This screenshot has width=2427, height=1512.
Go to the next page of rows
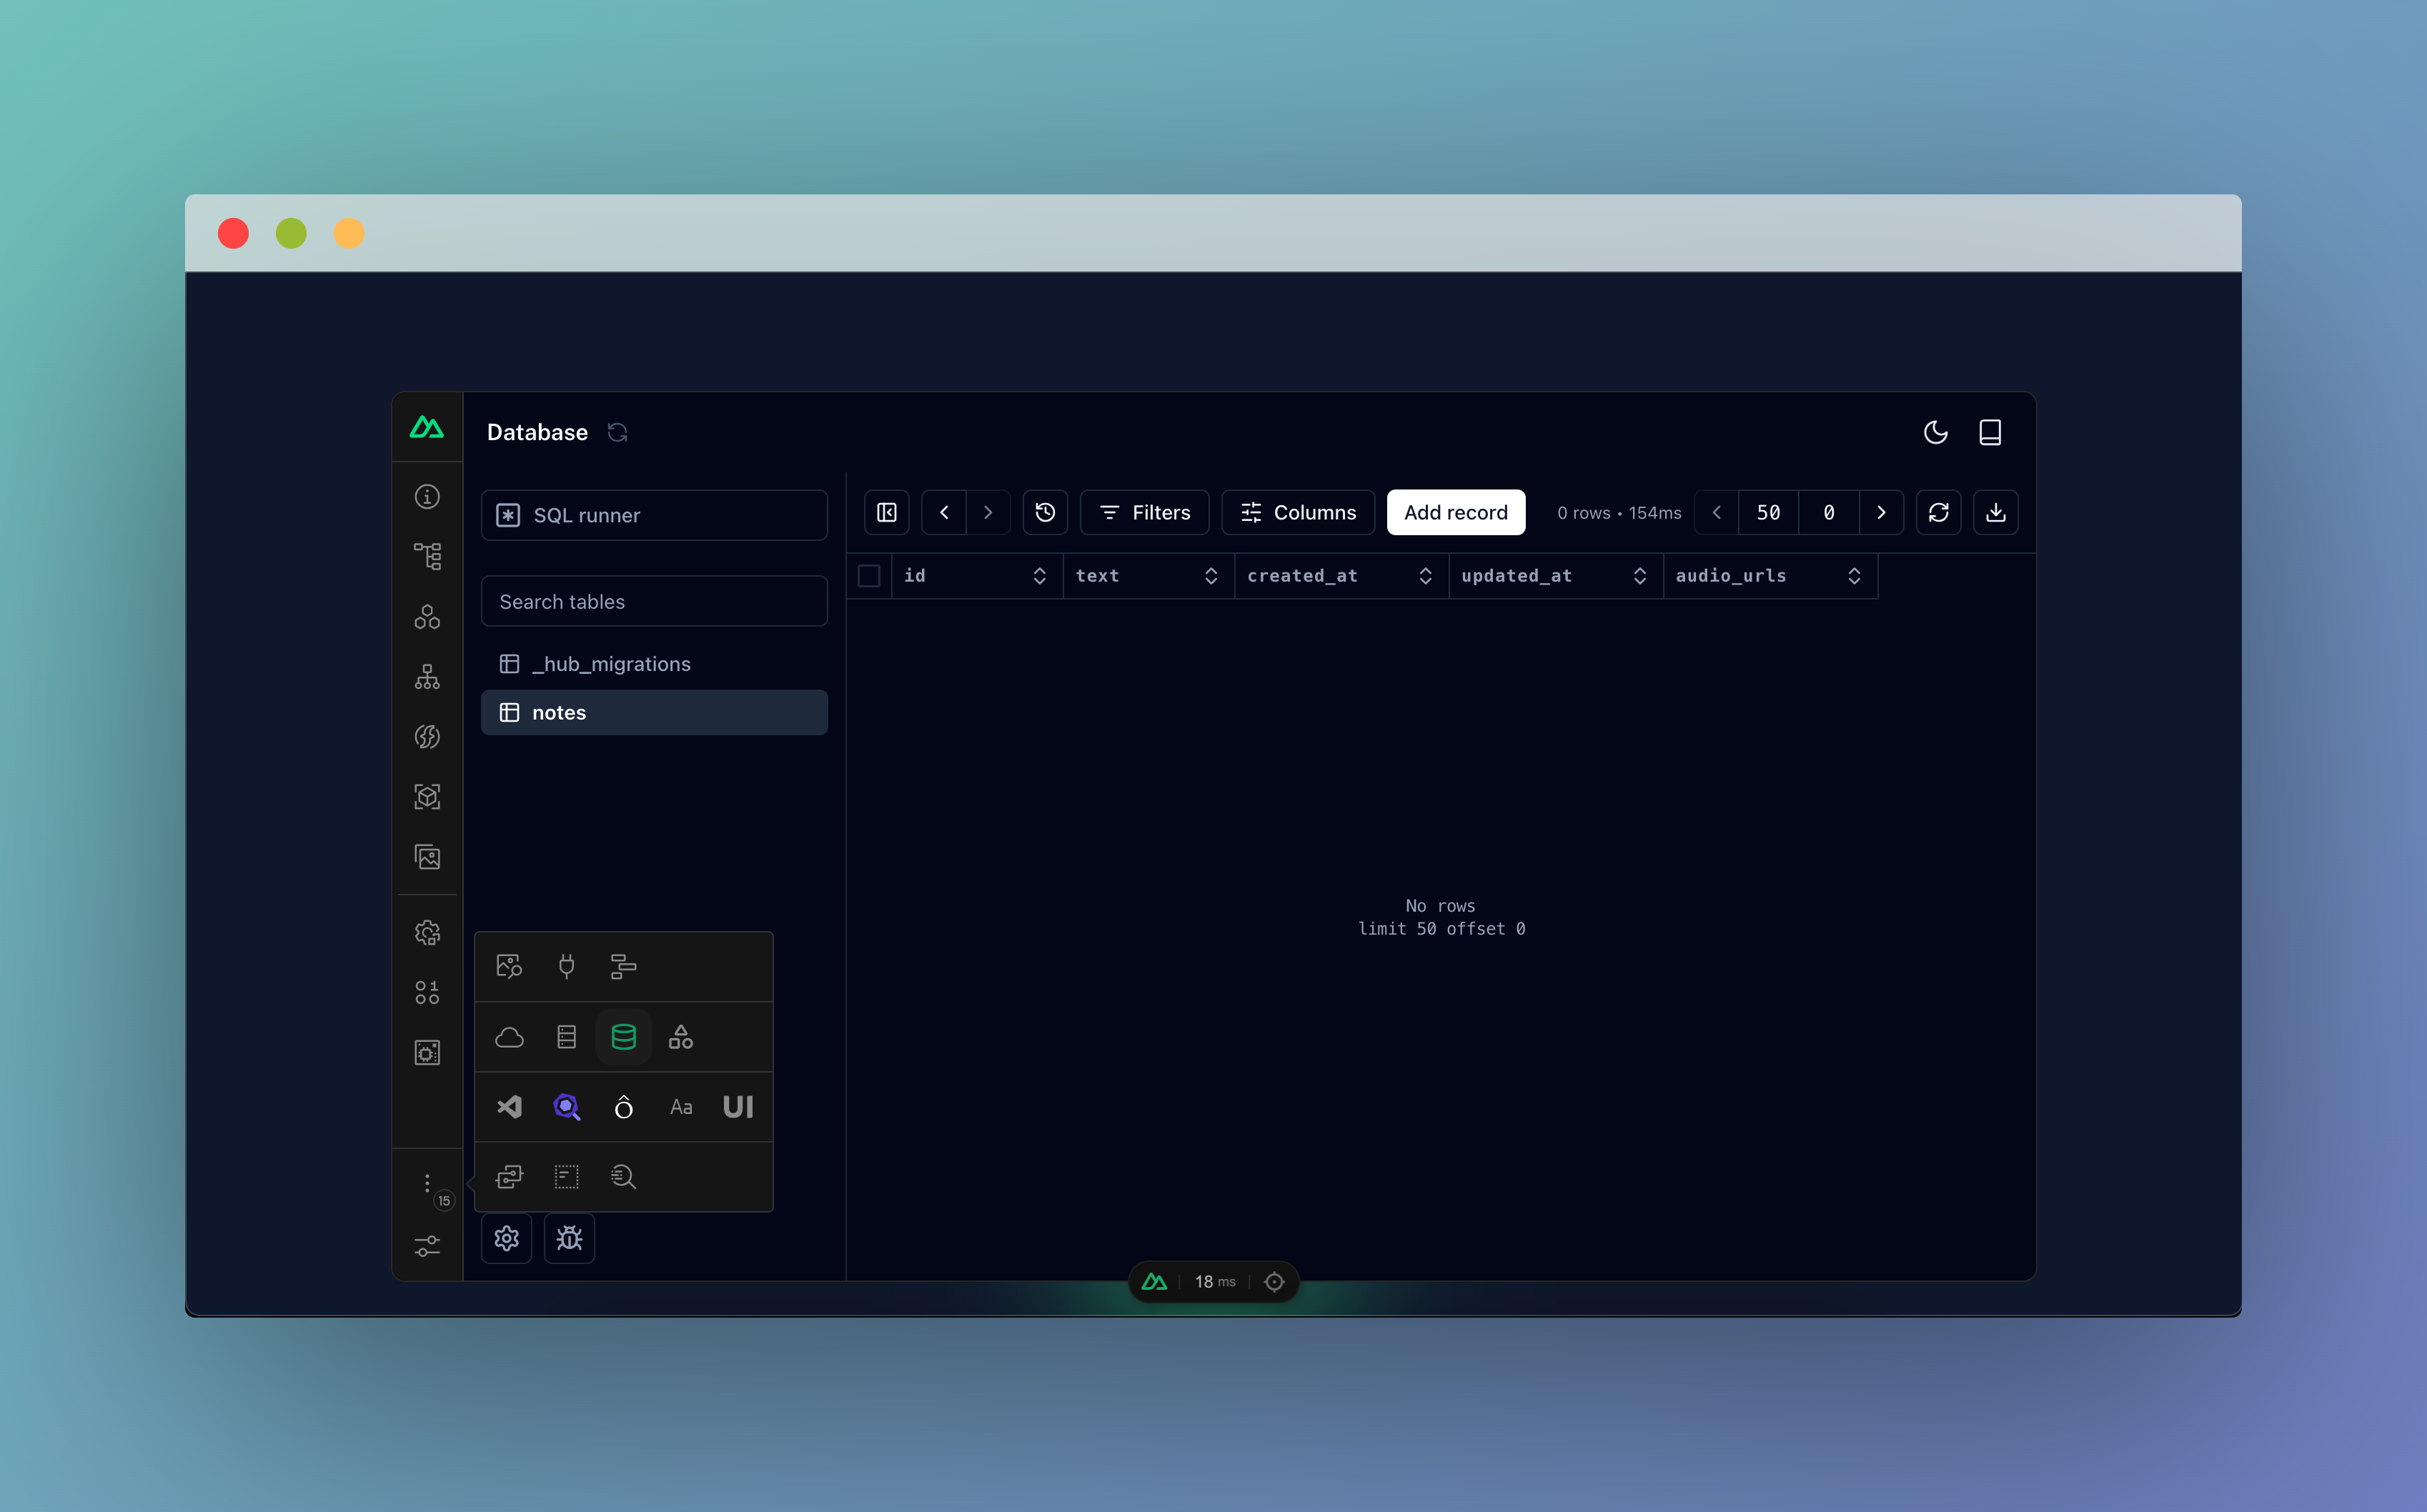coord(1881,513)
